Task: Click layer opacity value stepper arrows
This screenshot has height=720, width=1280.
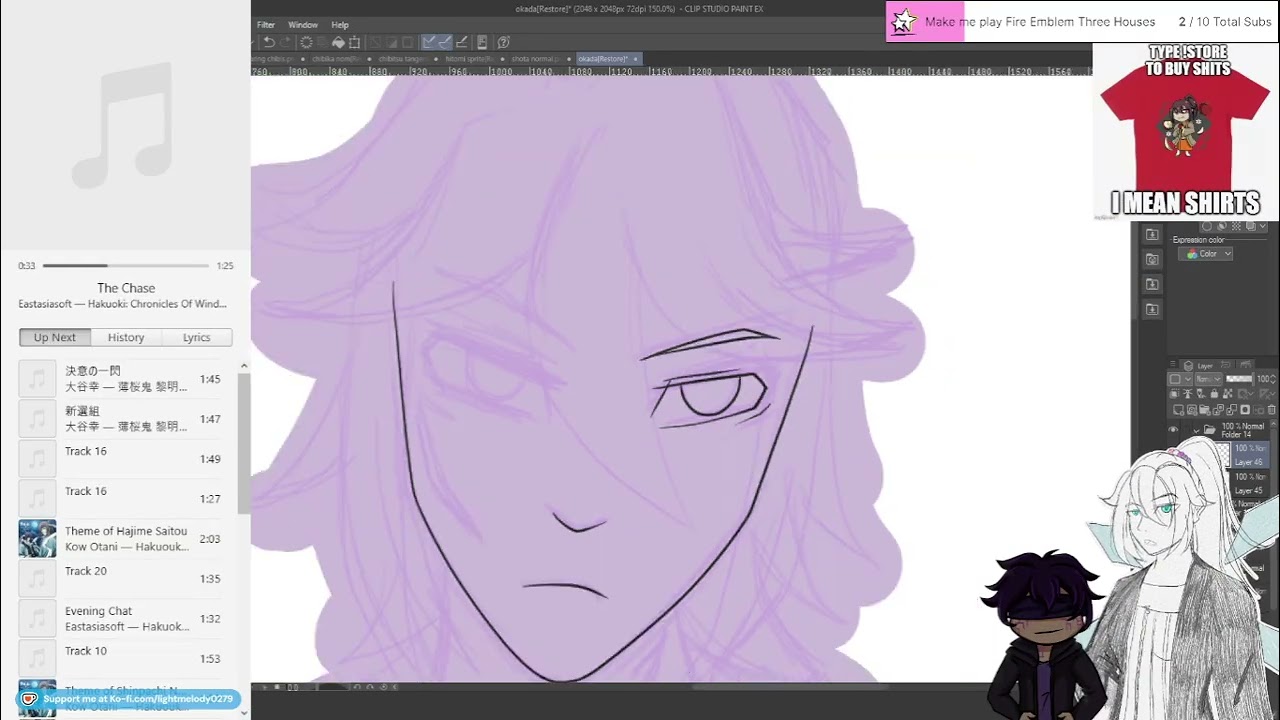Action: click(1273, 379)
